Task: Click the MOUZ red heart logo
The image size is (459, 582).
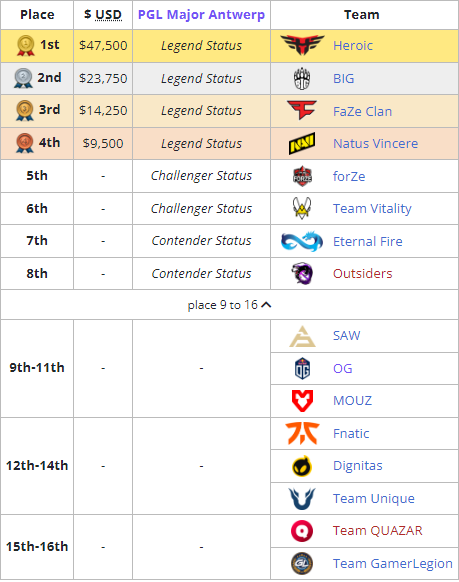Action: click(302, 400)
